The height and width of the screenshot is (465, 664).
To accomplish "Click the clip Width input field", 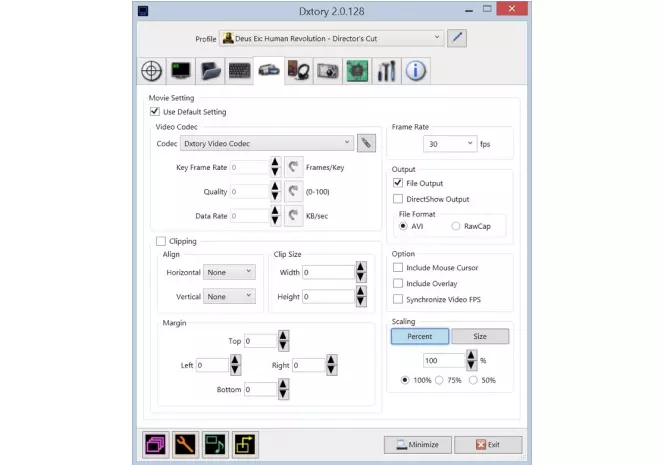I will click(328, 272).
